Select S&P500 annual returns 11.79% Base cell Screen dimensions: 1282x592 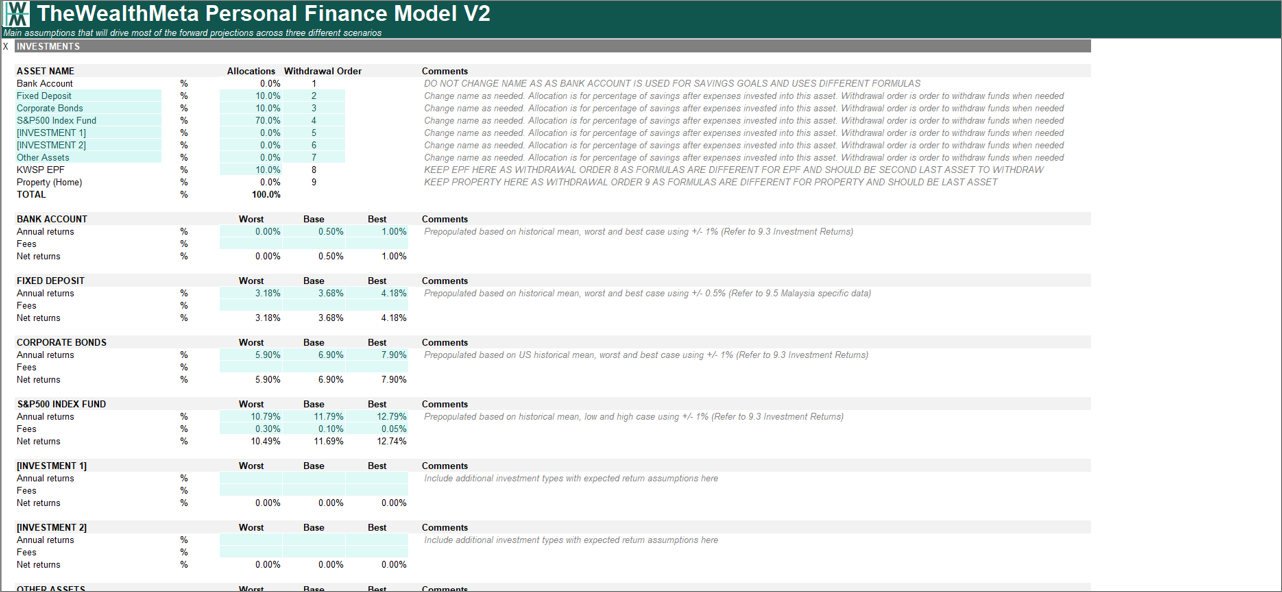click(314, 417)
